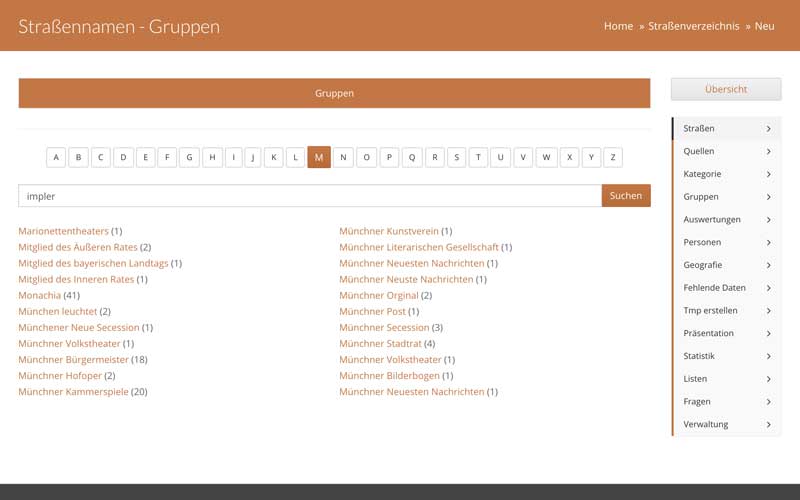Viewport: 800px width, 500px height.
Task: Navigate to Straßenverzeichnis breadcrumb
Action: coord(693,26)
